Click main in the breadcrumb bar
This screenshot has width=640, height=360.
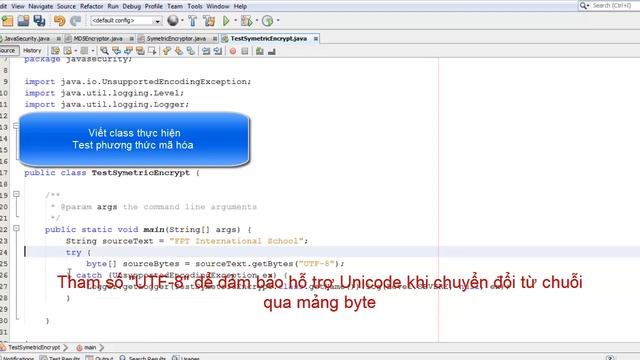click(x=90, y=347)
